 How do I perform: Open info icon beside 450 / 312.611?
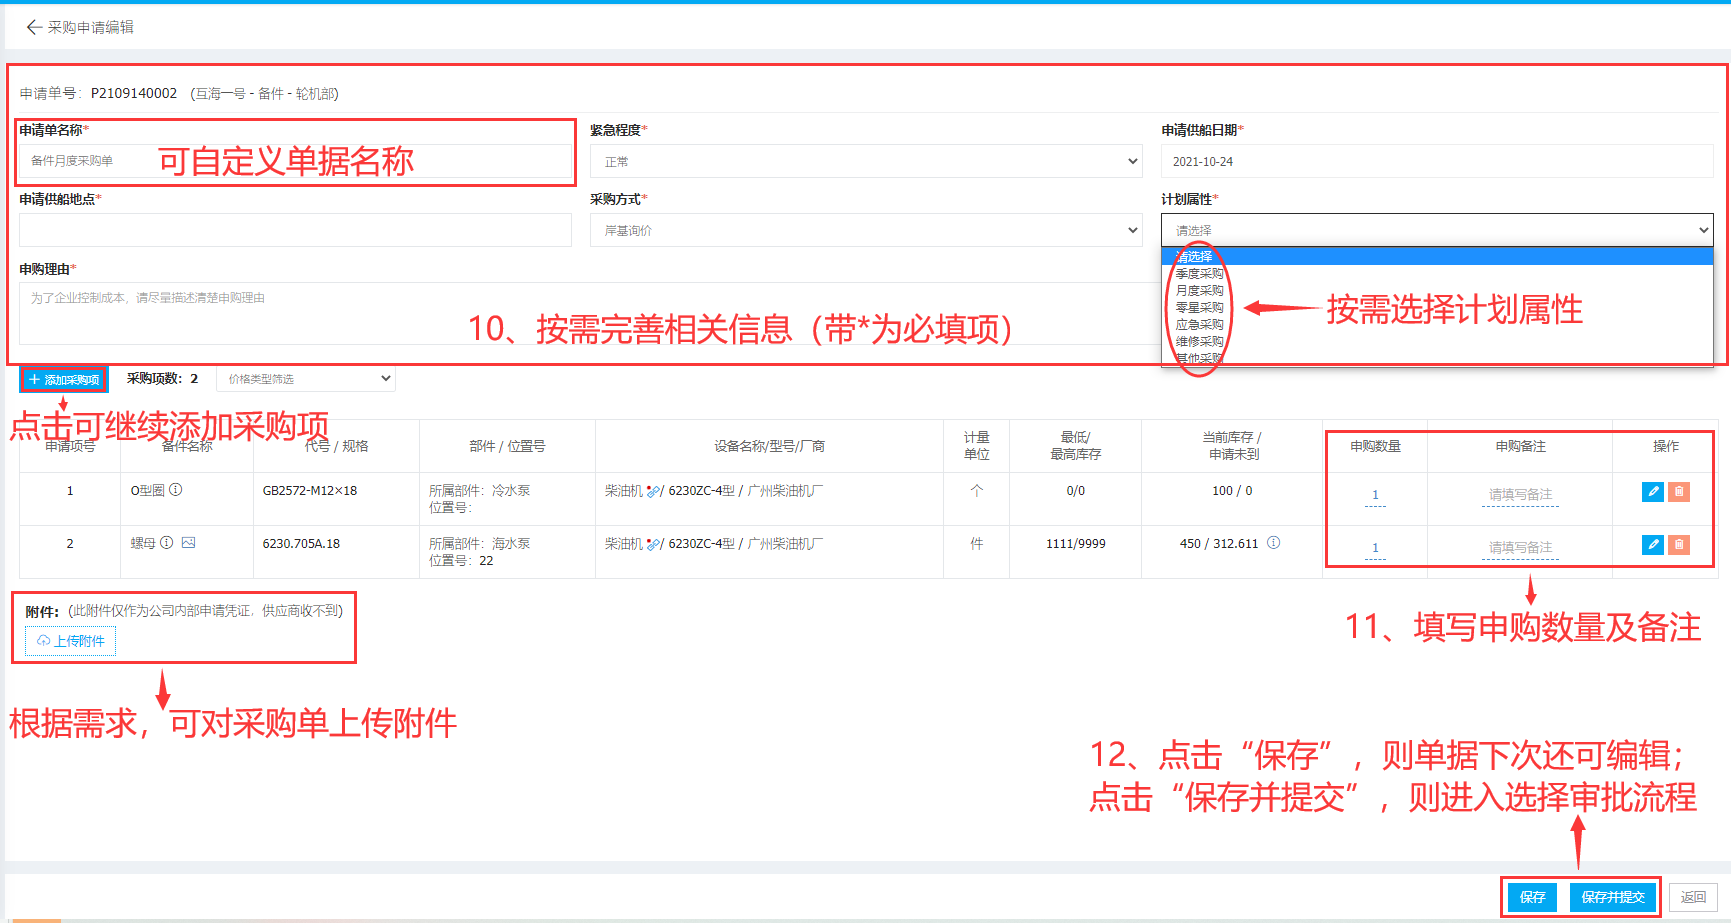1273,543
